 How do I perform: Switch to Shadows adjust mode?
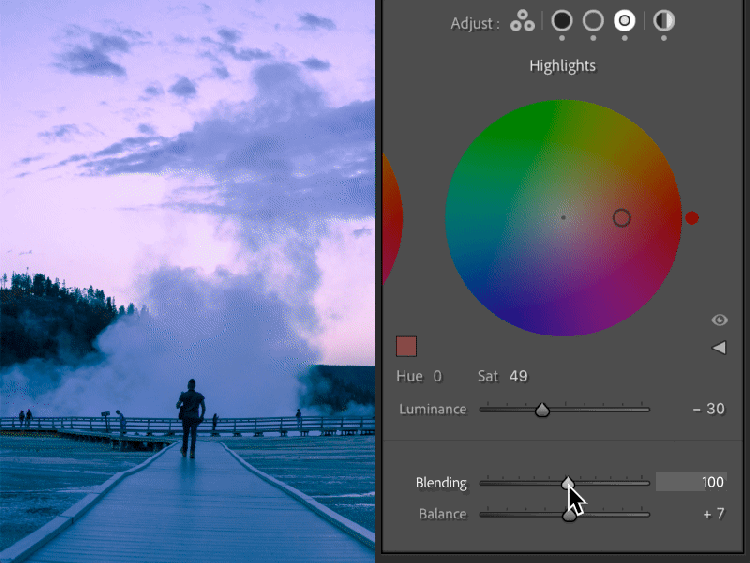coord(562,21)
